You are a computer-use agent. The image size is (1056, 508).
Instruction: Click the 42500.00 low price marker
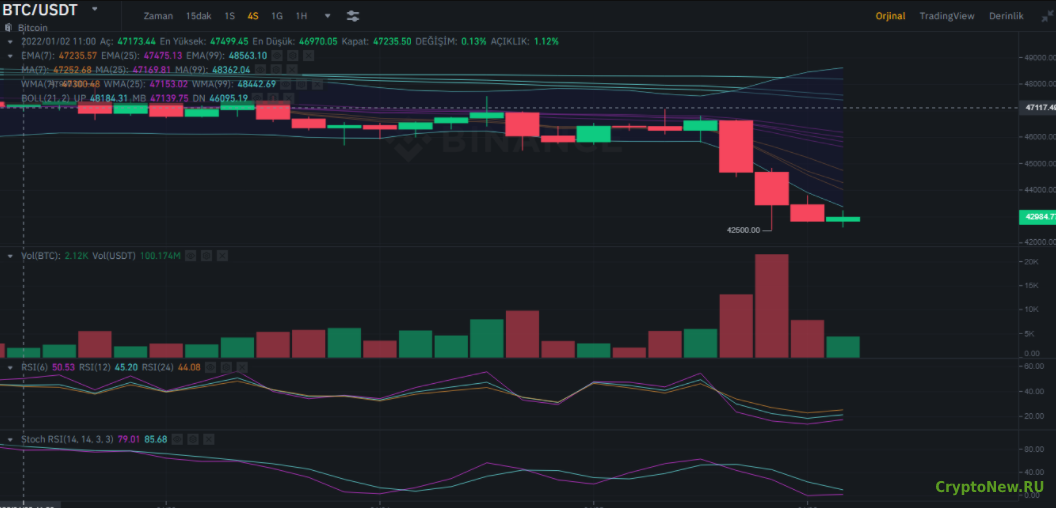pyautogui.click(x=744, y=230)
